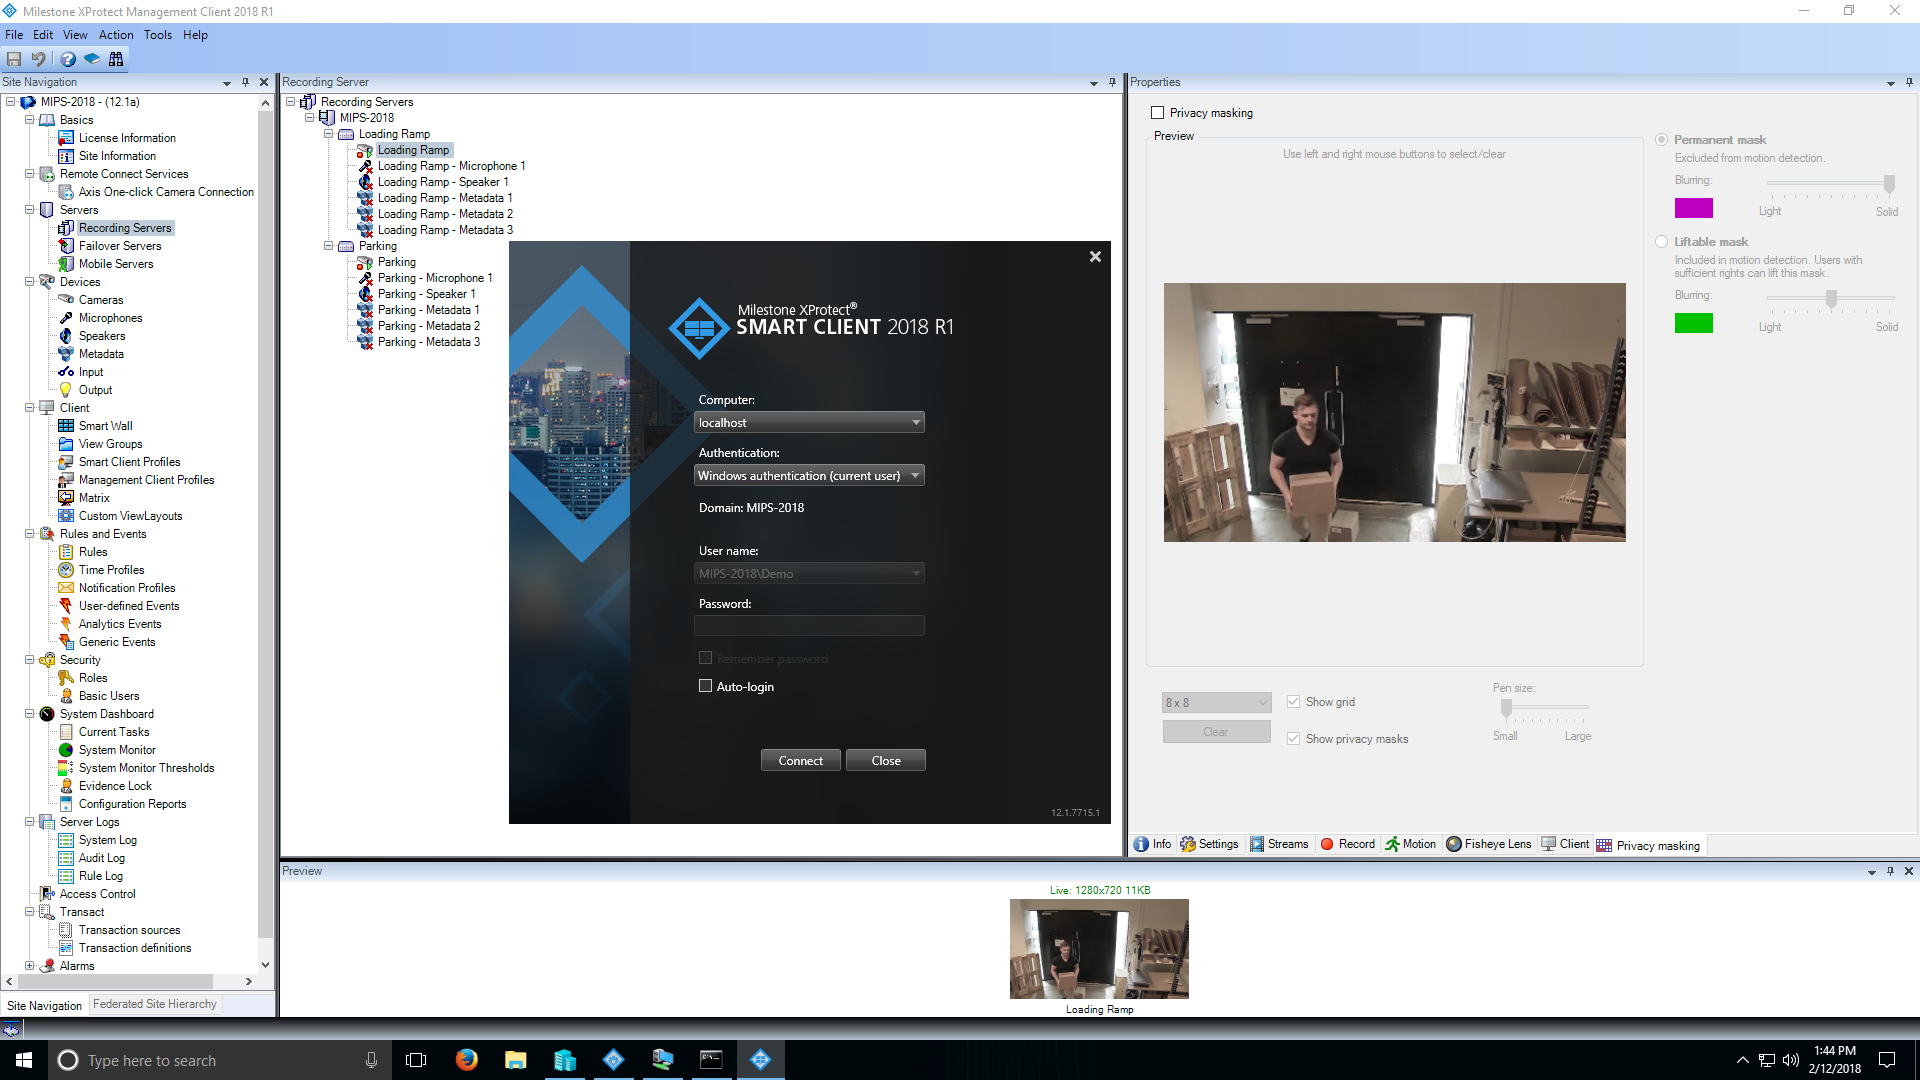Select the Liftable mask radio button
1920x1080 pixels.
pos(1661,241)
